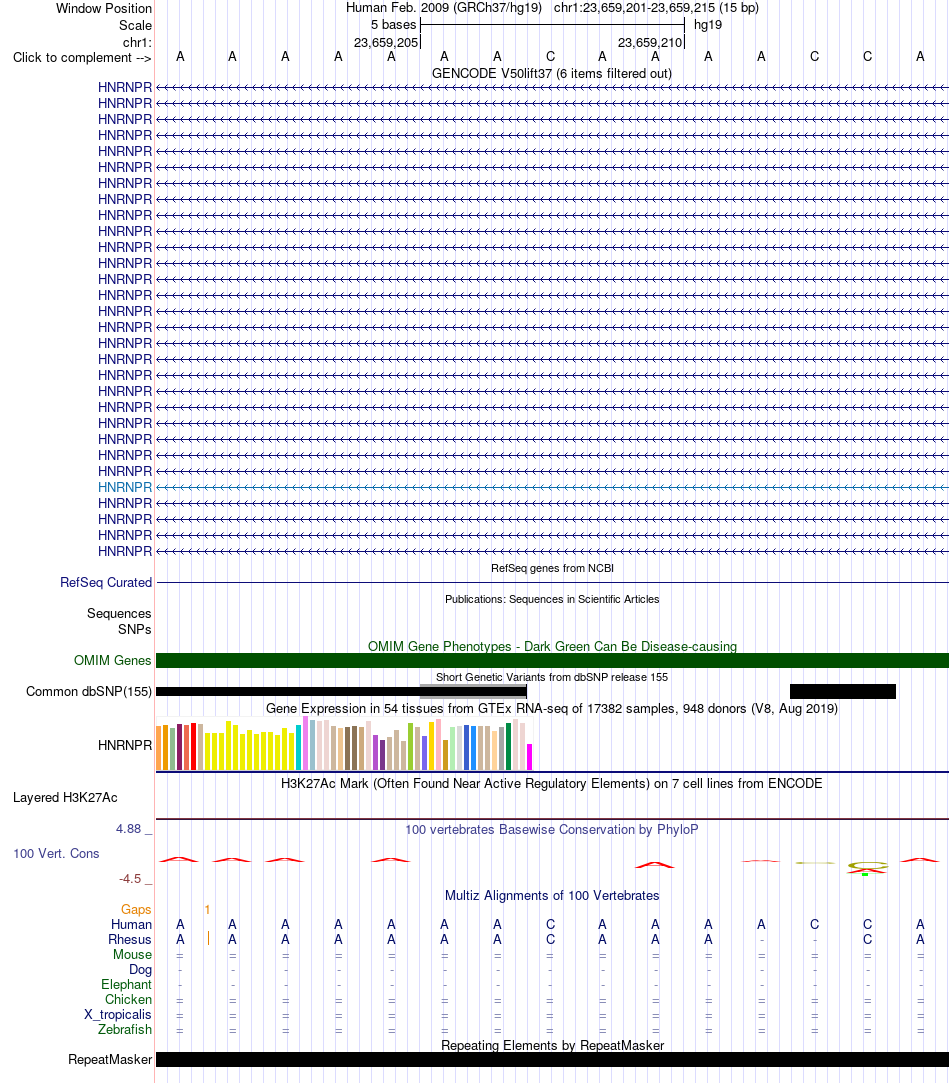The height and width of the screenshot is (1083, 950).
Task: Open the 100 vertebrates Basewise Conservation PhyloP title
Action: click(x=551, y=830)
